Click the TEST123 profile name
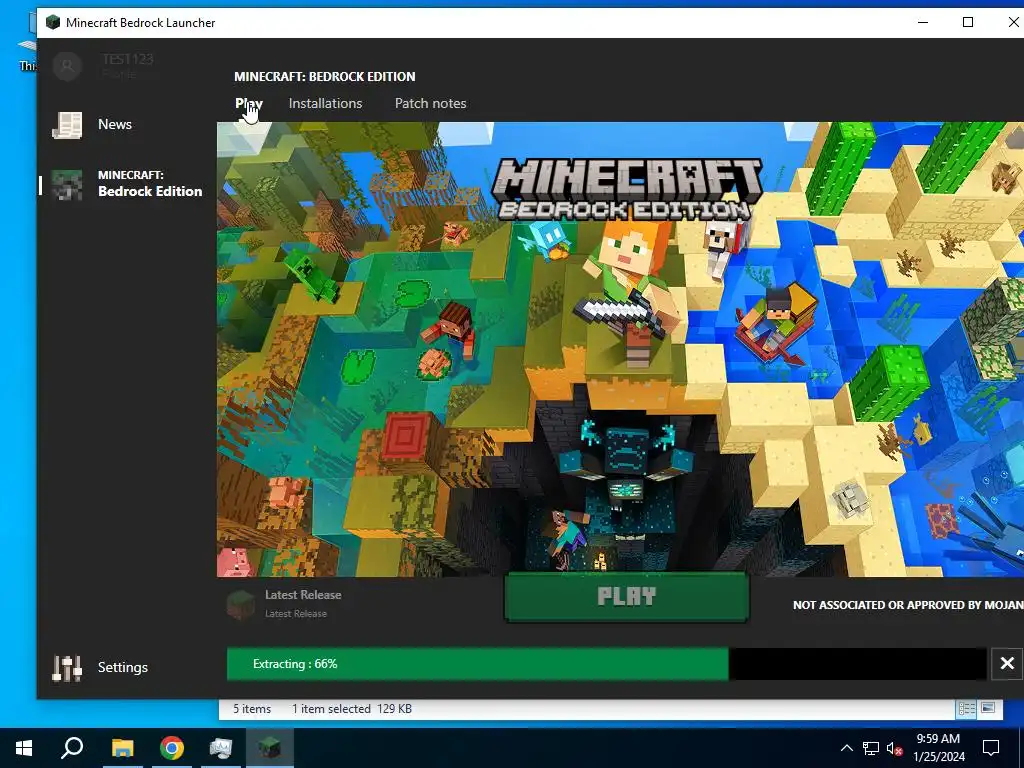1024x768 pixels. [128, 59]
